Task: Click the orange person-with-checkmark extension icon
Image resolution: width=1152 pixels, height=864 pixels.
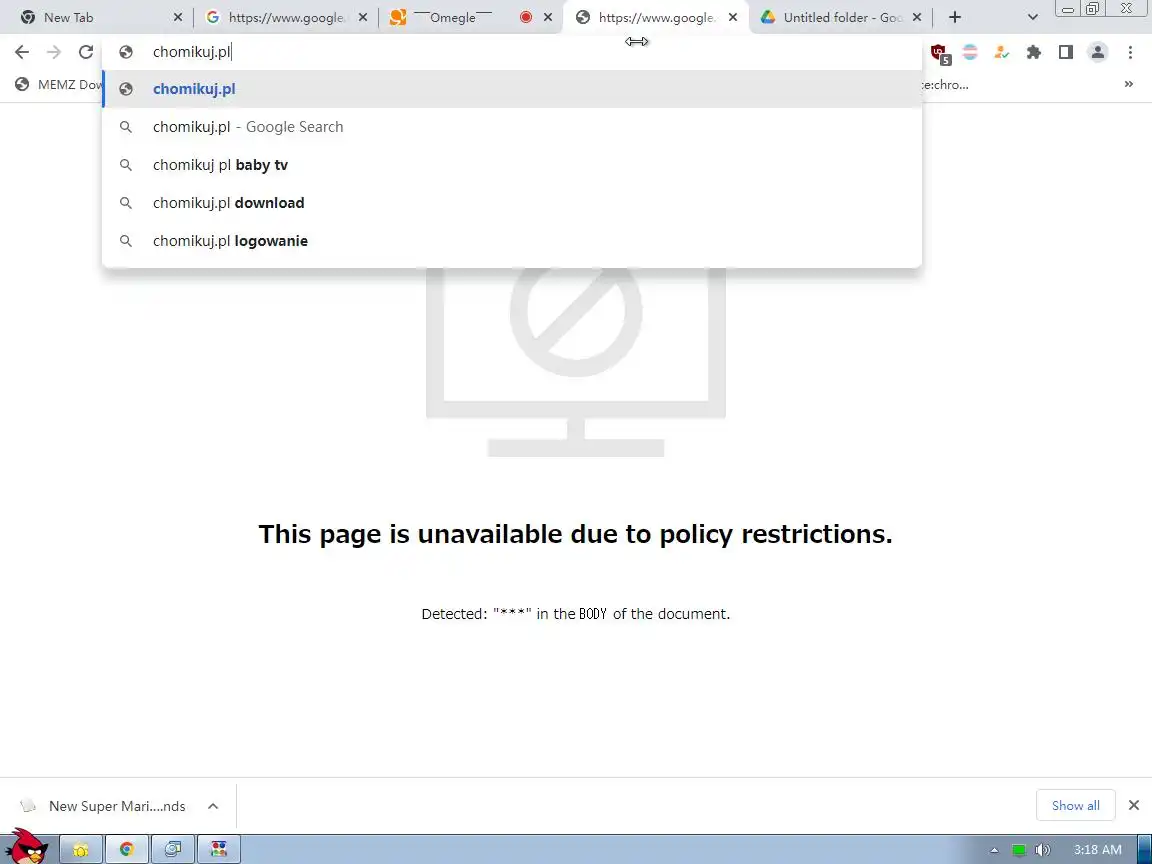Action: click(1001, 52)
